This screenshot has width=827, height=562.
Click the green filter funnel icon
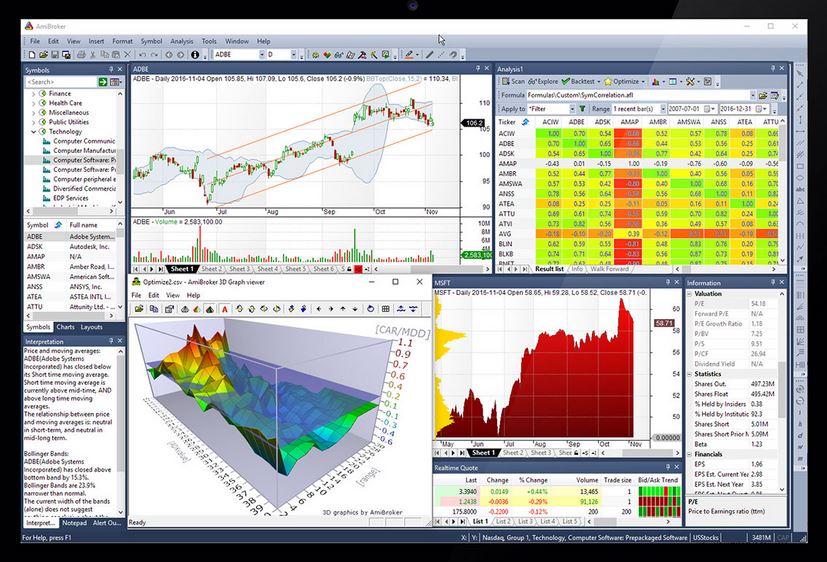(x=582, y=109)
